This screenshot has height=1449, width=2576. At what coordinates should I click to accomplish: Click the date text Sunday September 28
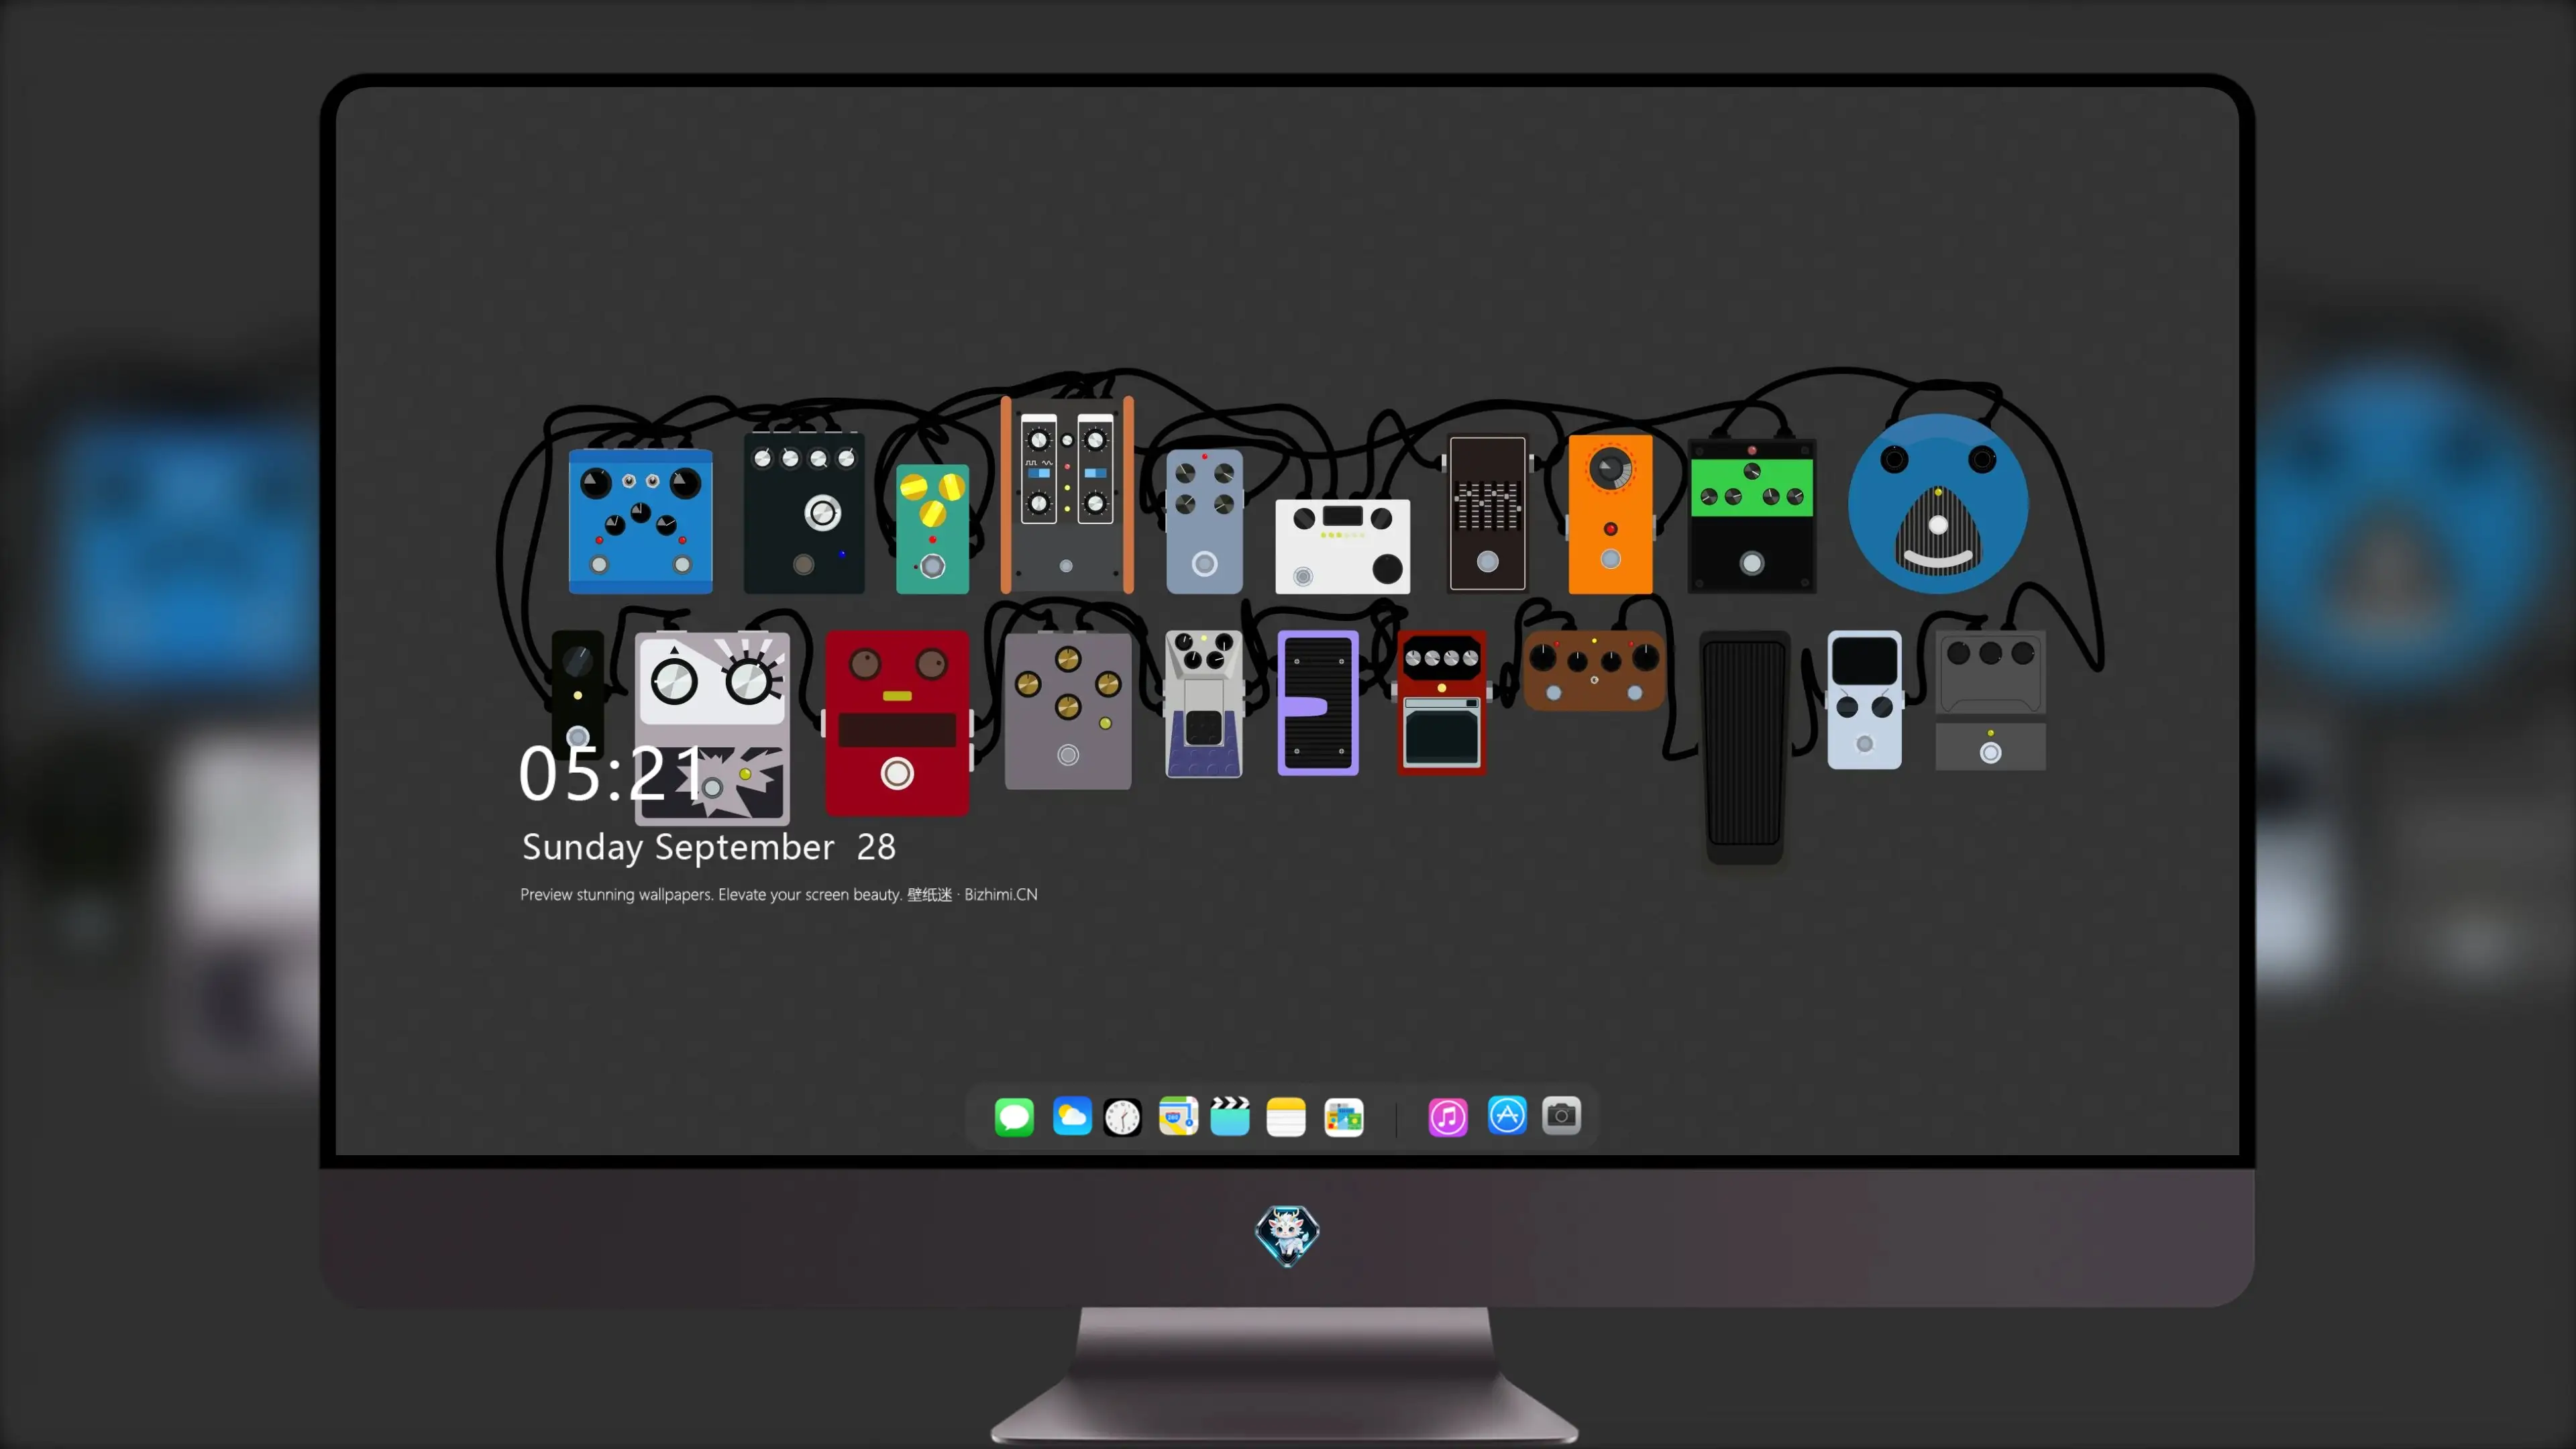[709, 848]
